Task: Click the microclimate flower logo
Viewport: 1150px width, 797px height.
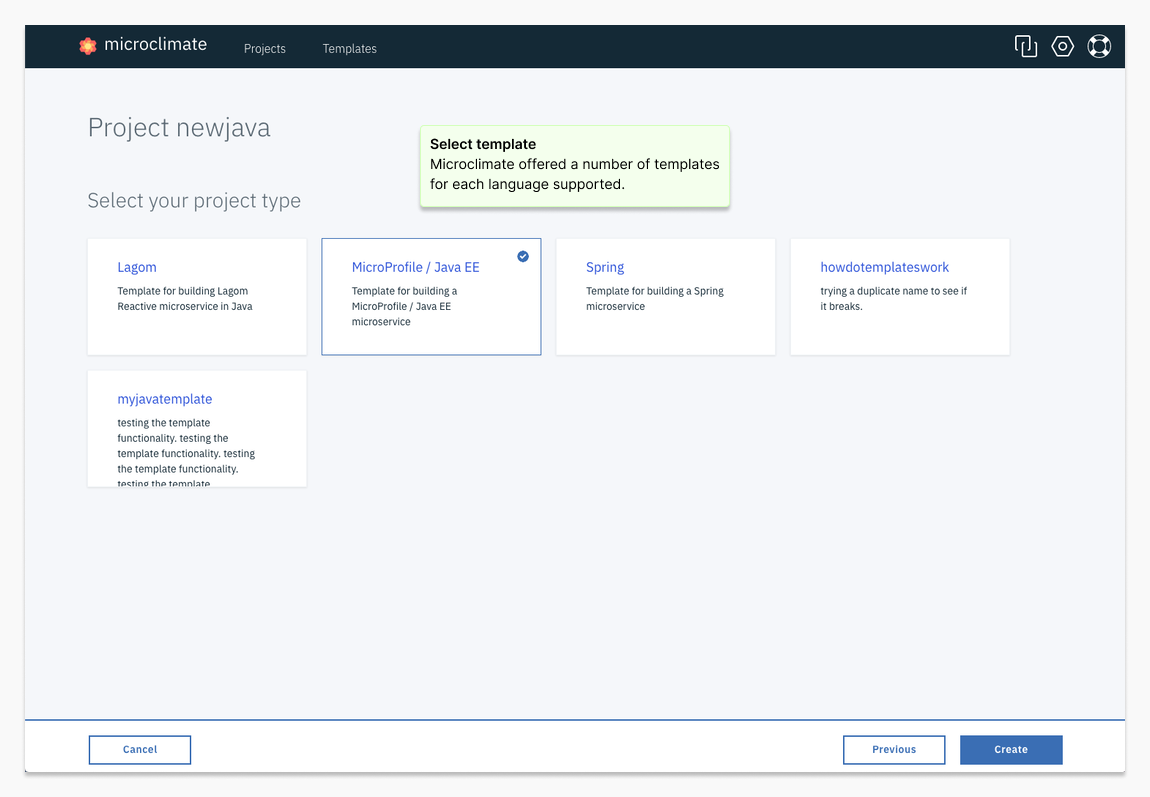Action: (x=88, y=45)
